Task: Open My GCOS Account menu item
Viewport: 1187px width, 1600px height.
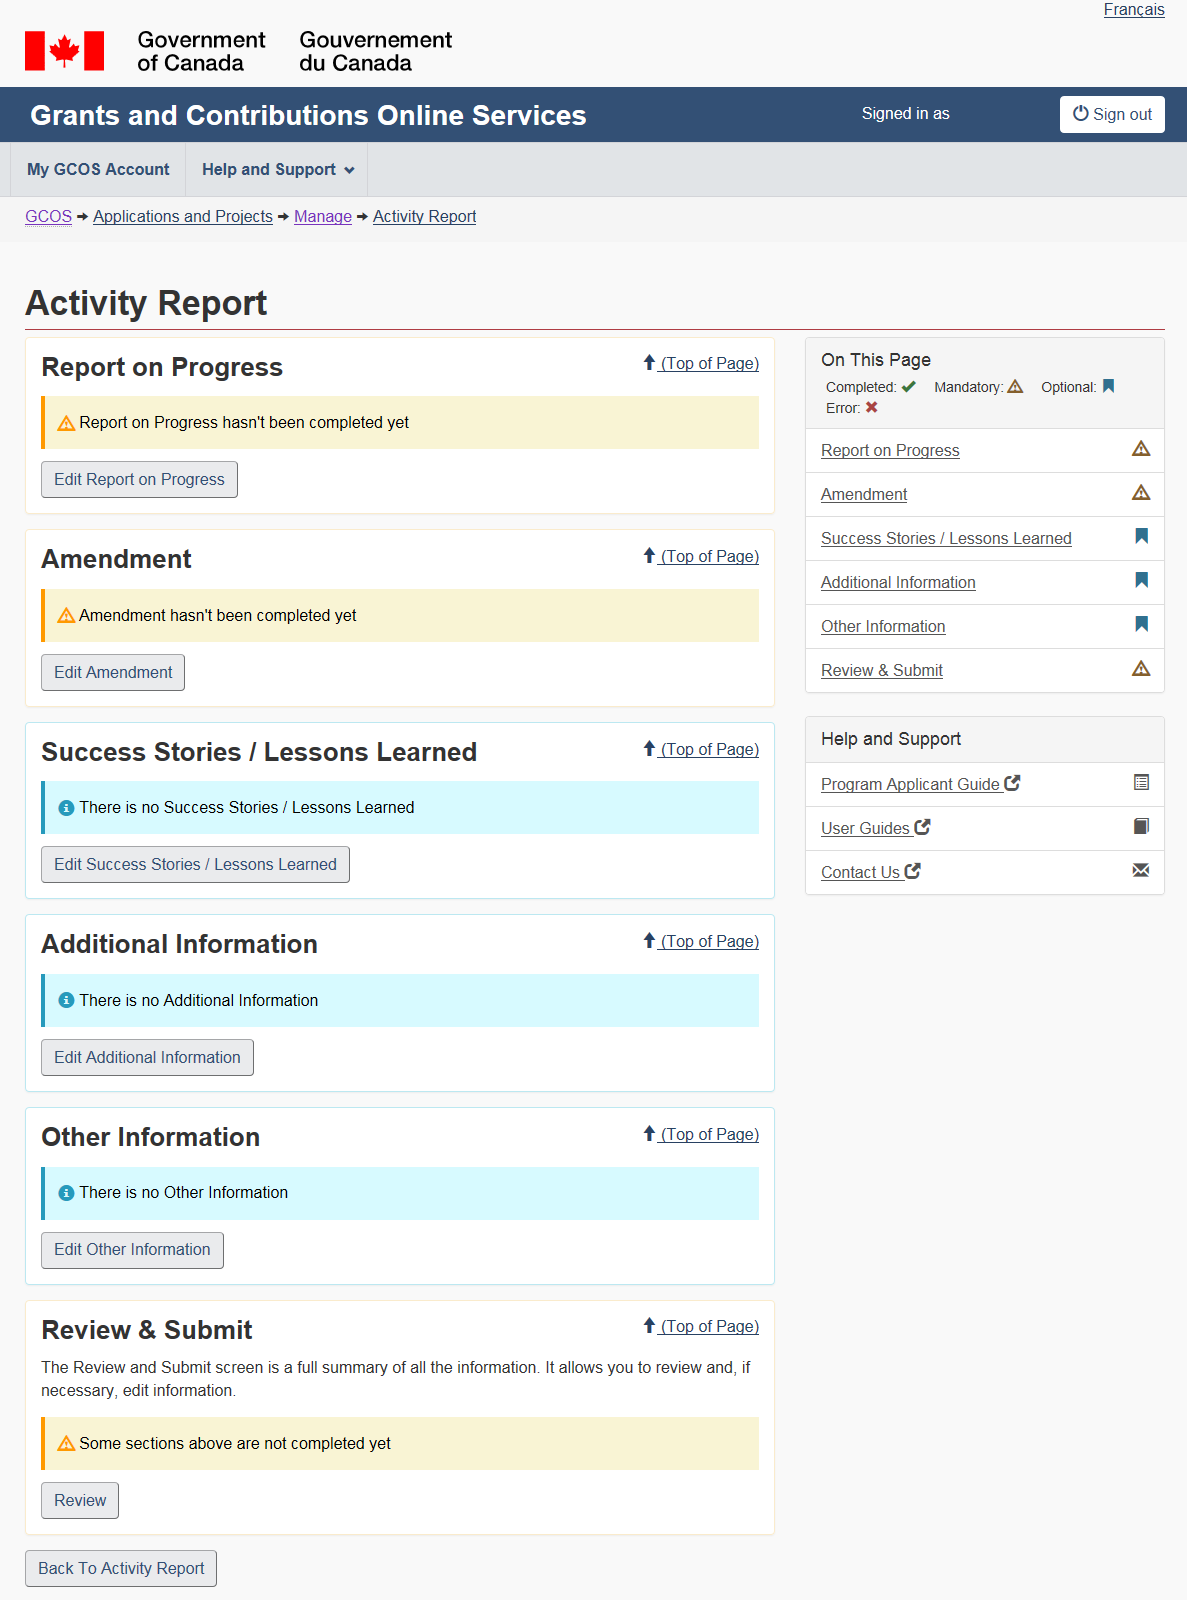Action: point(98,170)
